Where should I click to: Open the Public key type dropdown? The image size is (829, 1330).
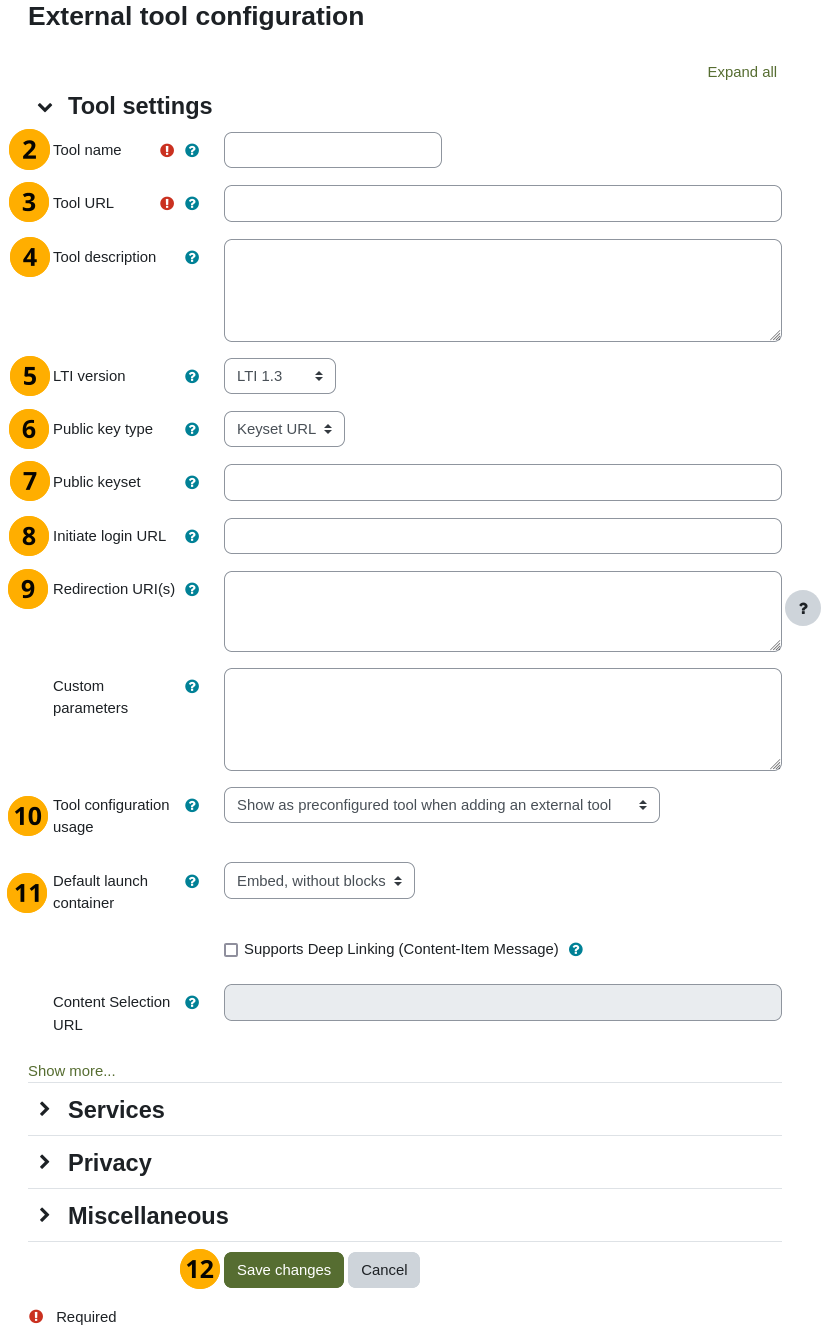[x=284, y=429]
